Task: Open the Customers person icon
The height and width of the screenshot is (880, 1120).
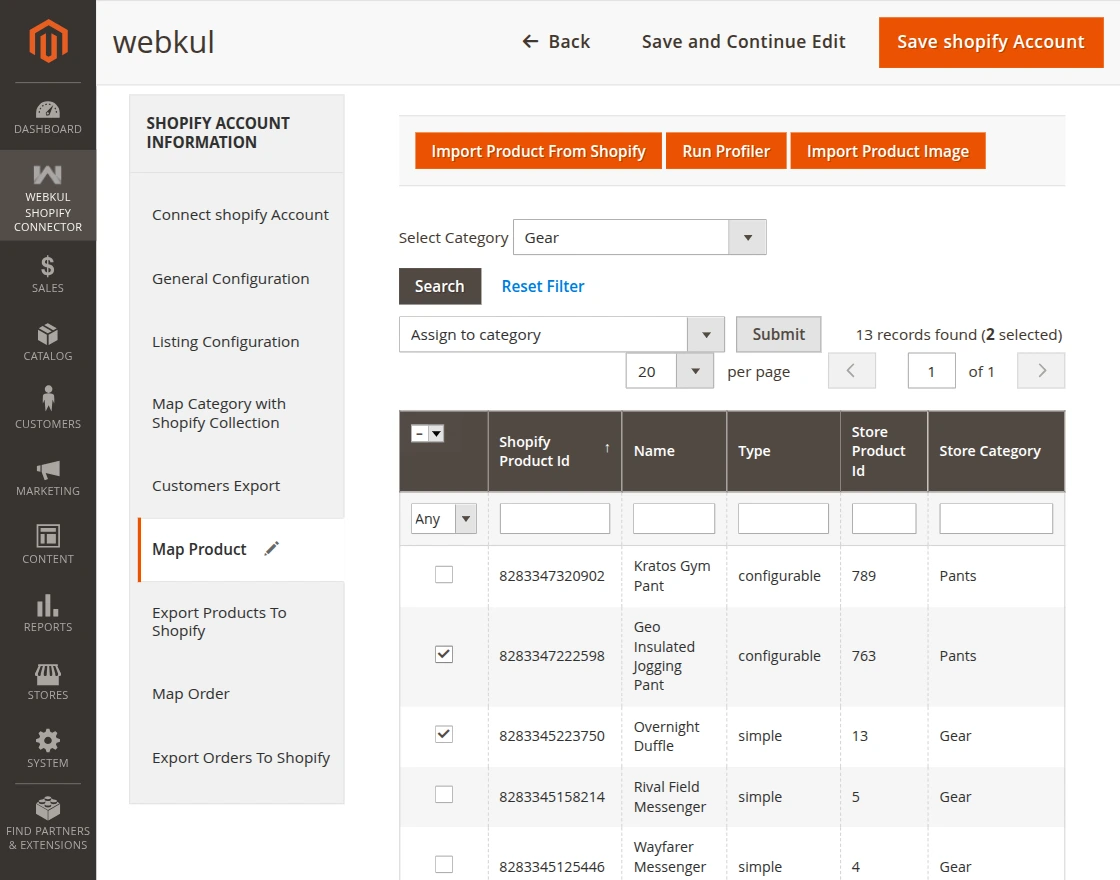Action: click(48, 399)
